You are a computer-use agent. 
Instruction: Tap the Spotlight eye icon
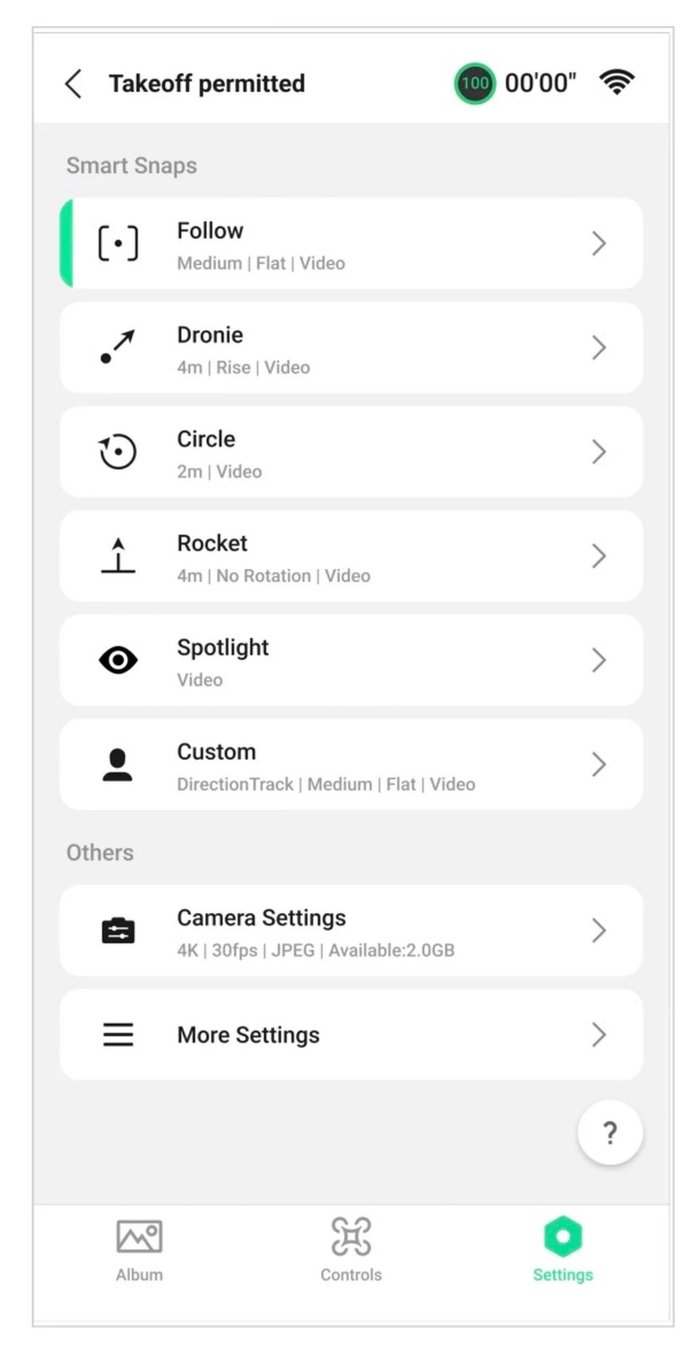(x=118, y=660)
